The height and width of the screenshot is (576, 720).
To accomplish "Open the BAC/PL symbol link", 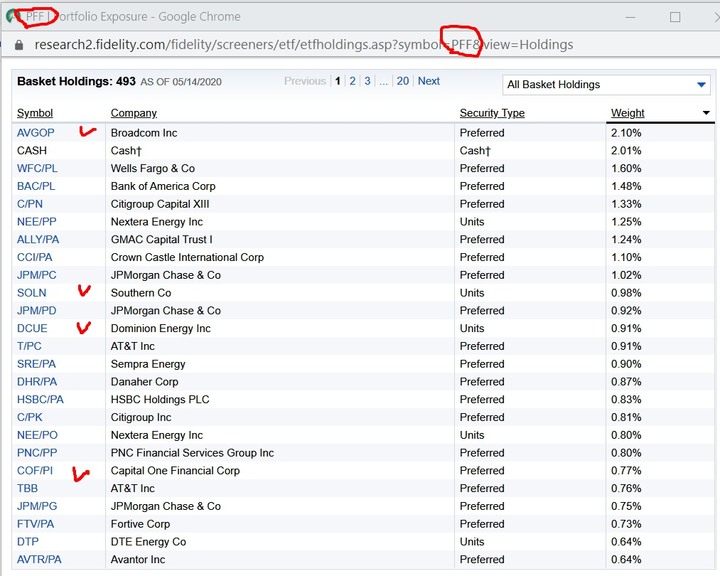I will (36, 186).
